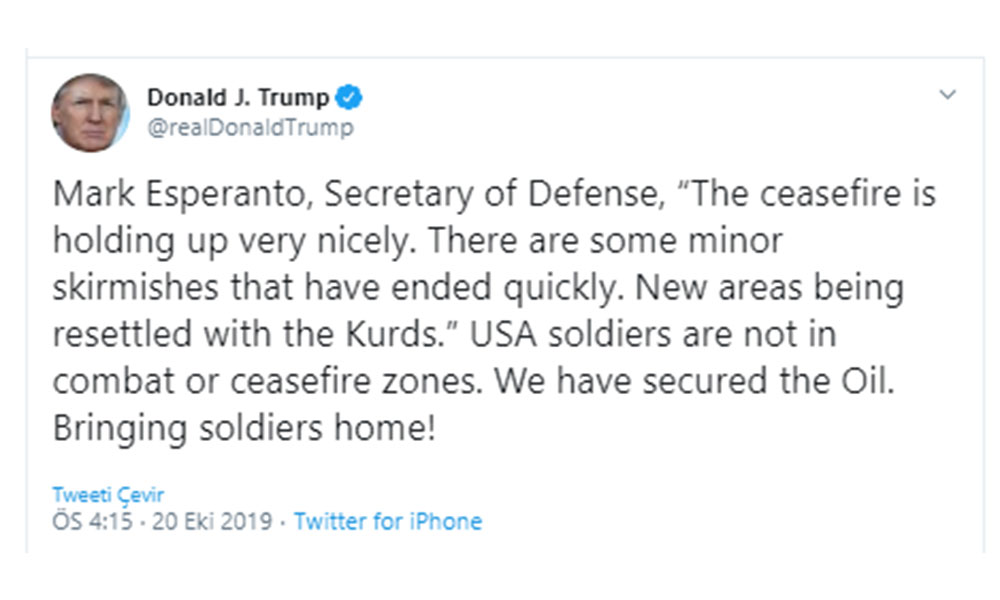Open the tweet options chevron menu
Screen dimensions: 1000x600
coord(948,95)
